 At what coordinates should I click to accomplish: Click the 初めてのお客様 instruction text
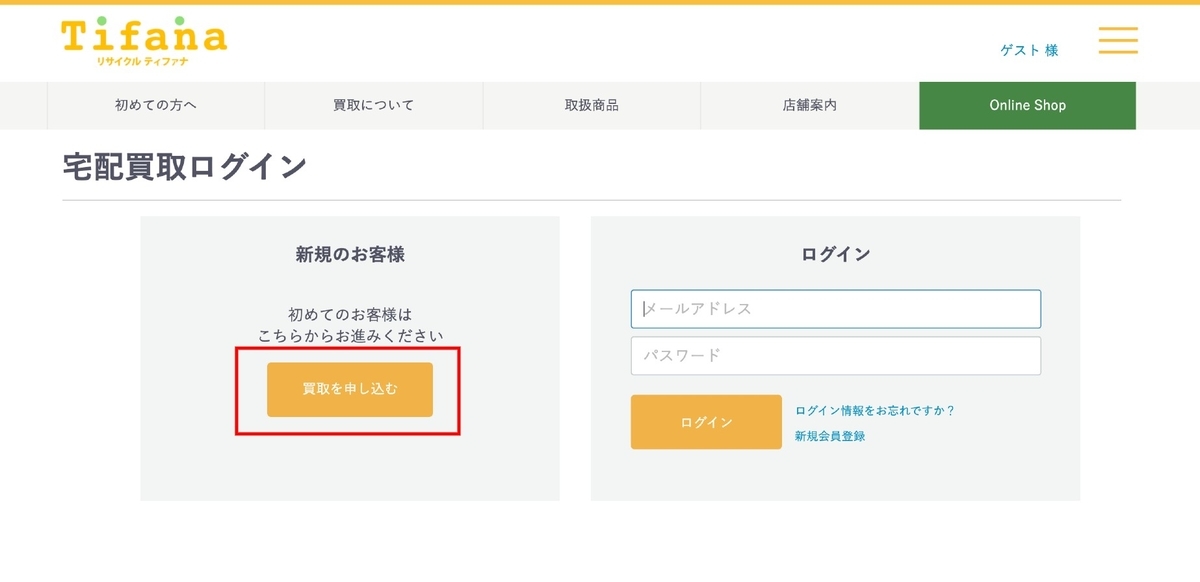[349, 324]
